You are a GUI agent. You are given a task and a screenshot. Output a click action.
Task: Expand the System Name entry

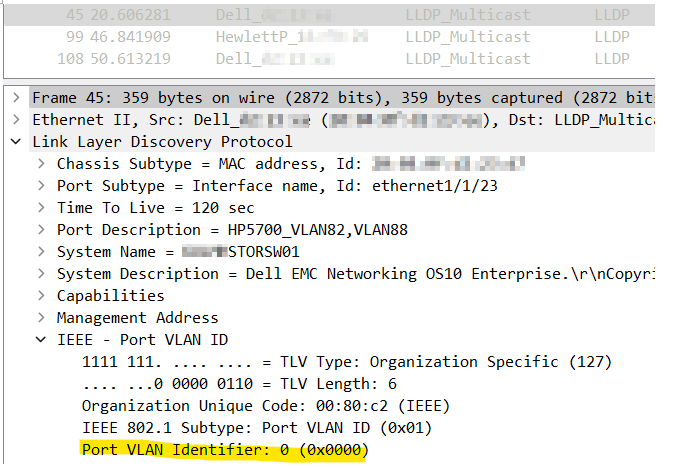[41, 252]
